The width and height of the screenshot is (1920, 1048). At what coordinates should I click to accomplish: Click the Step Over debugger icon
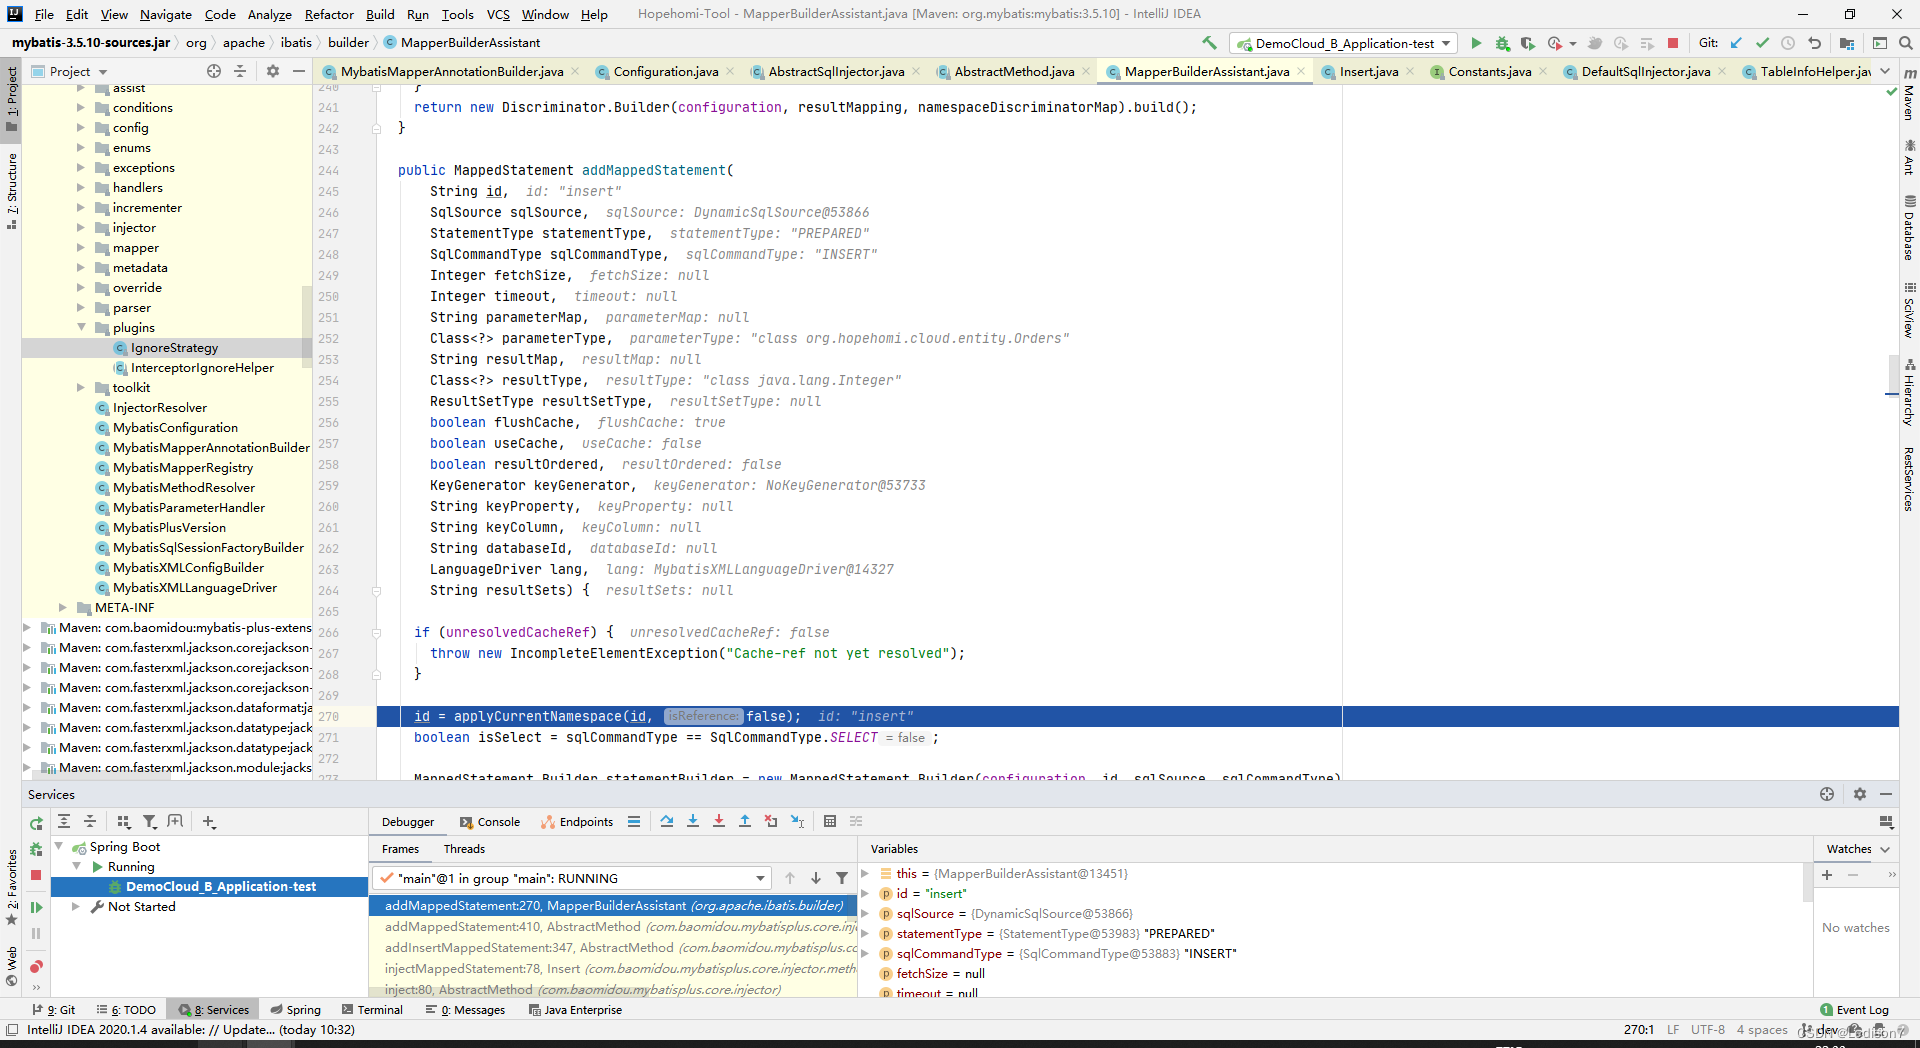point(667,821)
